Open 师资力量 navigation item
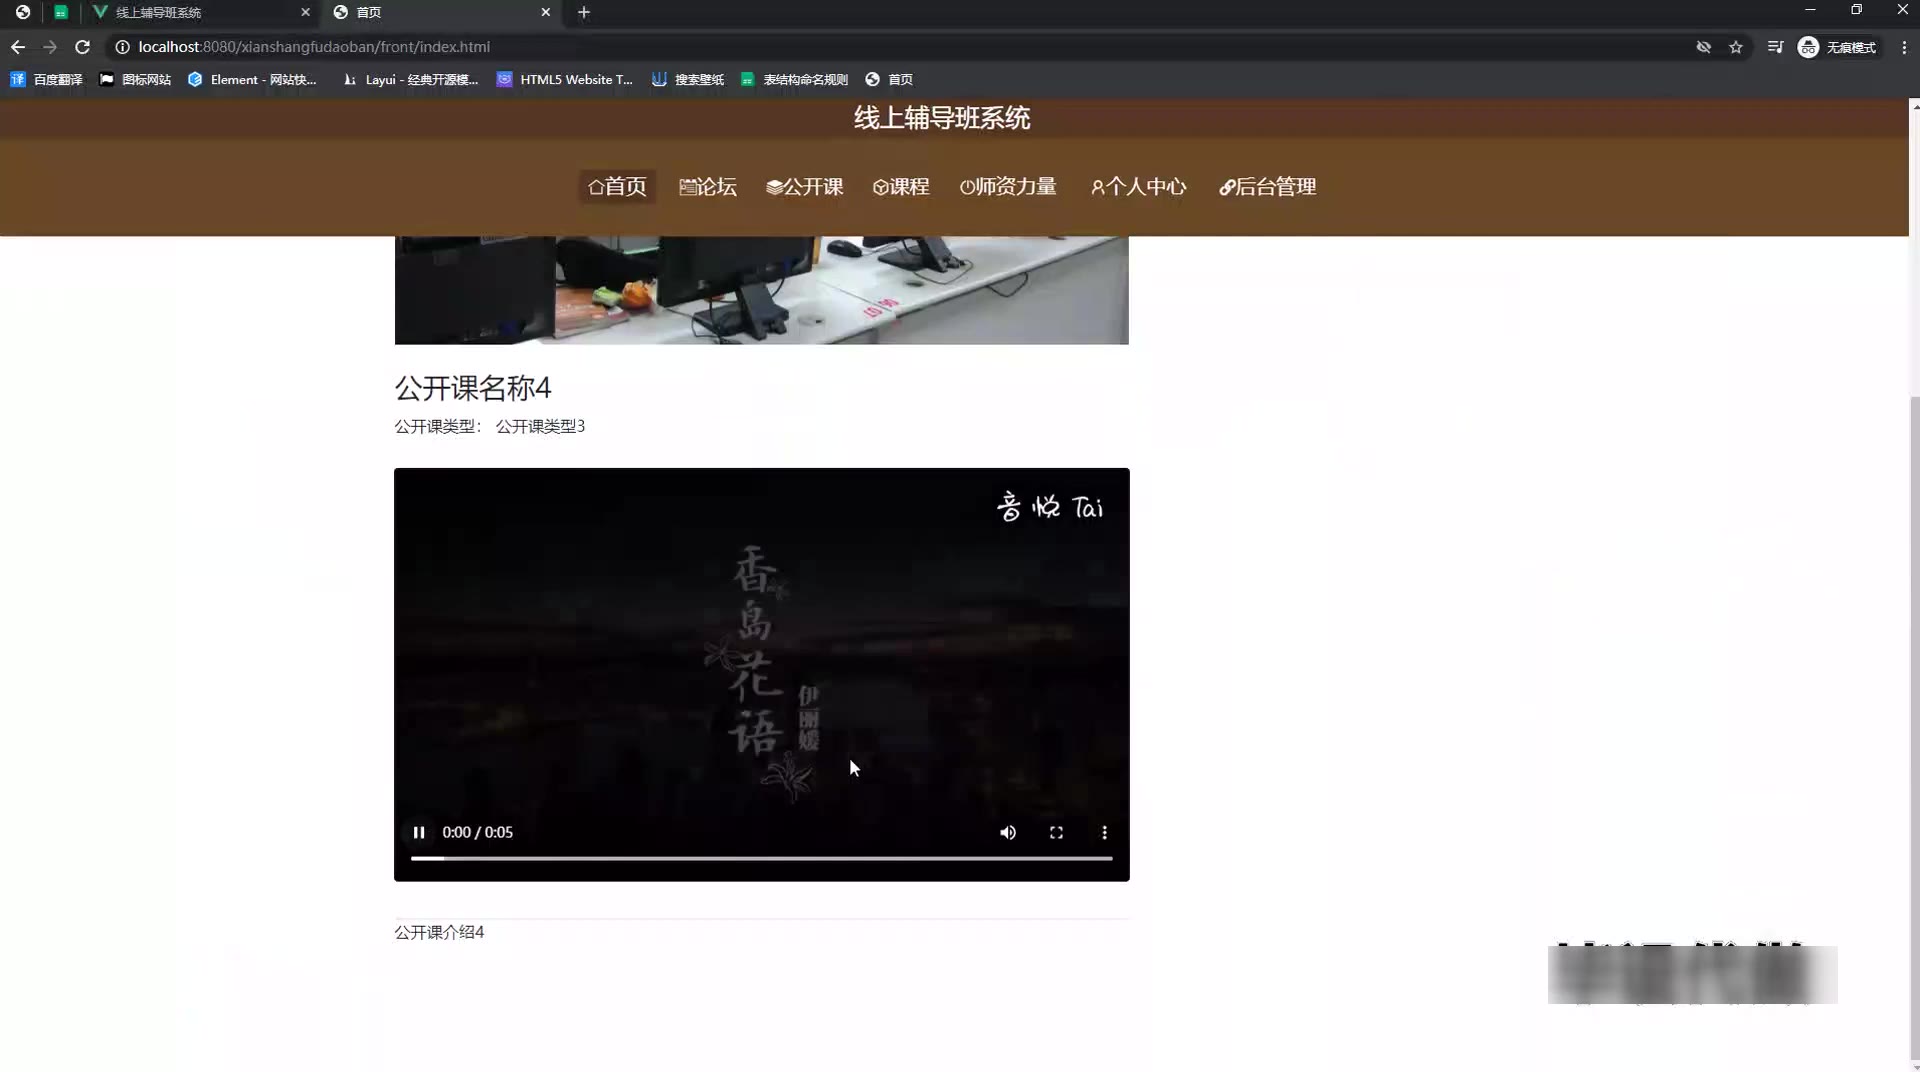The height and width of the screenshot is (1072, 1920). [x=1008, y=187]
